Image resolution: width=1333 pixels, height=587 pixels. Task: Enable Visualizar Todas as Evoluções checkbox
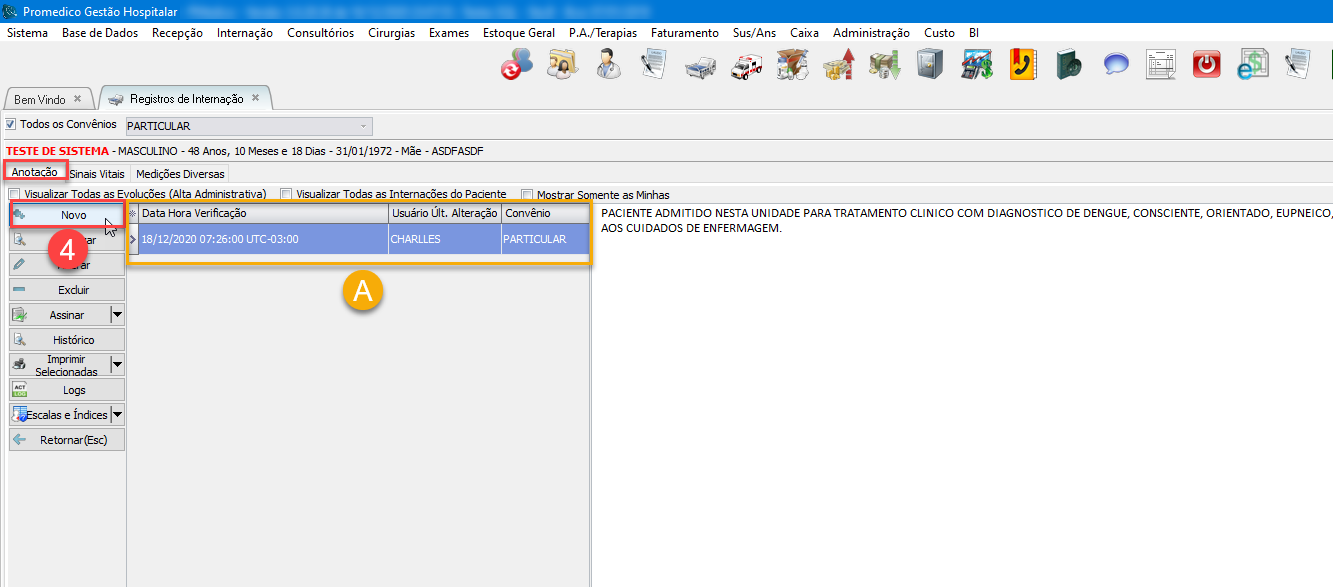pos(14,195)
